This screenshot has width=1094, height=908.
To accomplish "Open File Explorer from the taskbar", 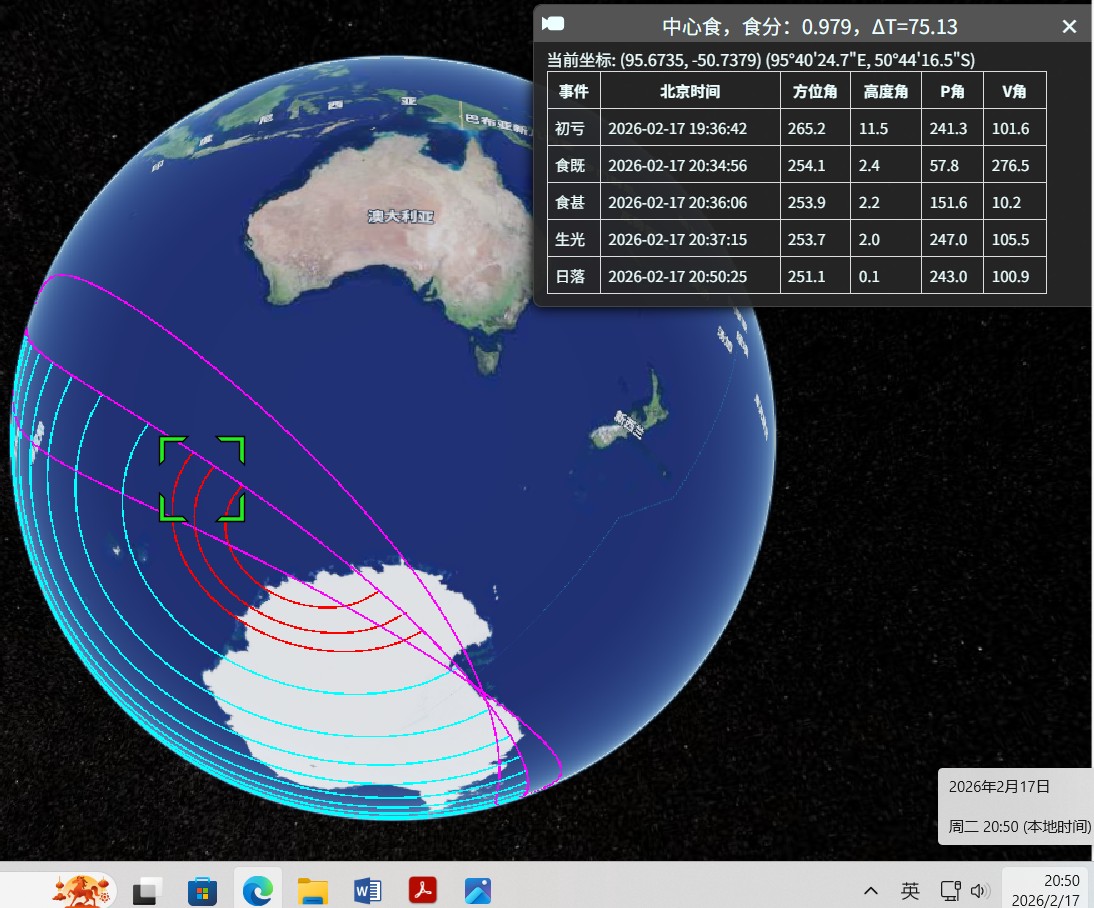I will 313,889.
